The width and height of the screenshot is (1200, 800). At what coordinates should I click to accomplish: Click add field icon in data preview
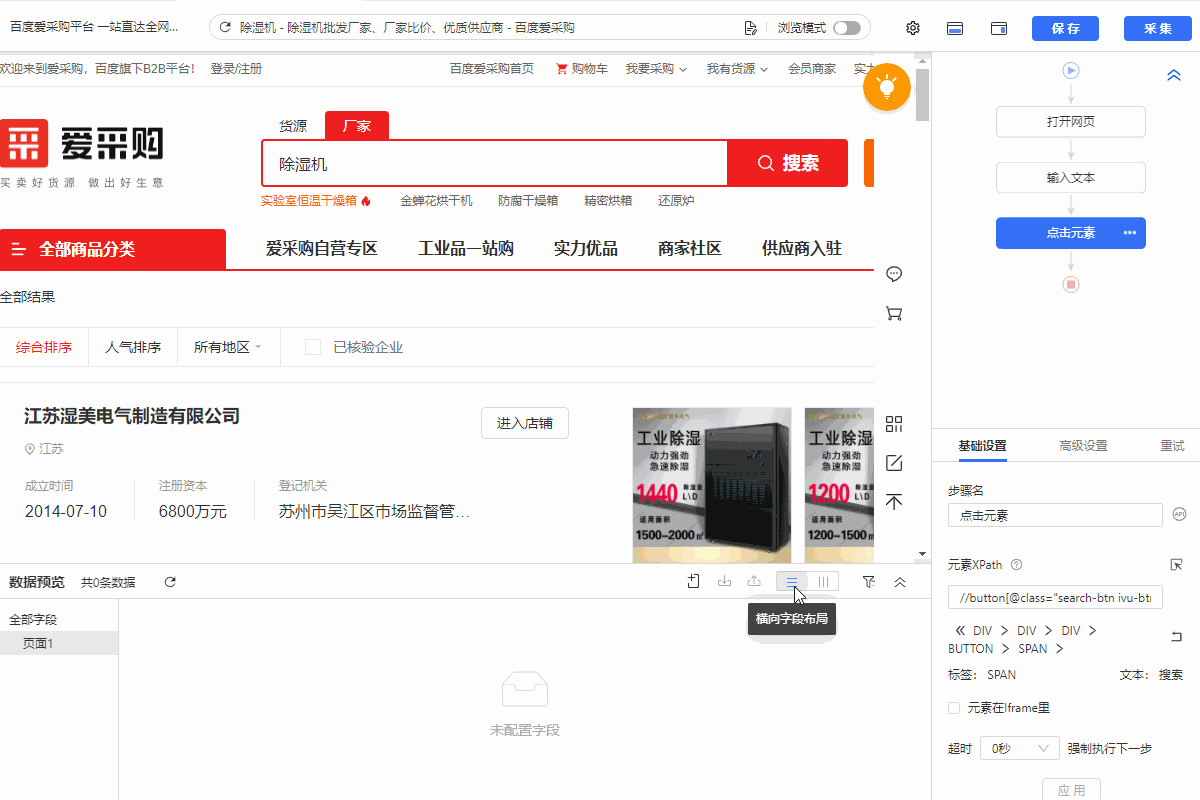tap(693, 582)
